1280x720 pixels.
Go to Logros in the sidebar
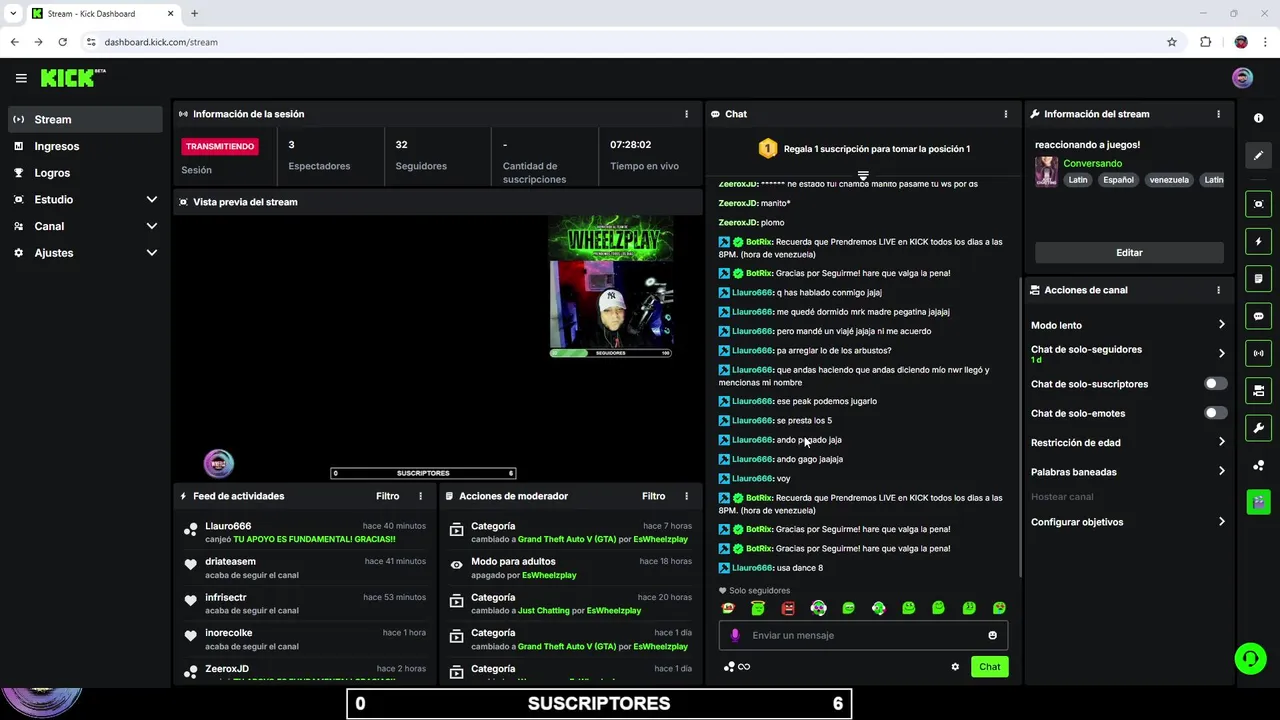[84, 173]
